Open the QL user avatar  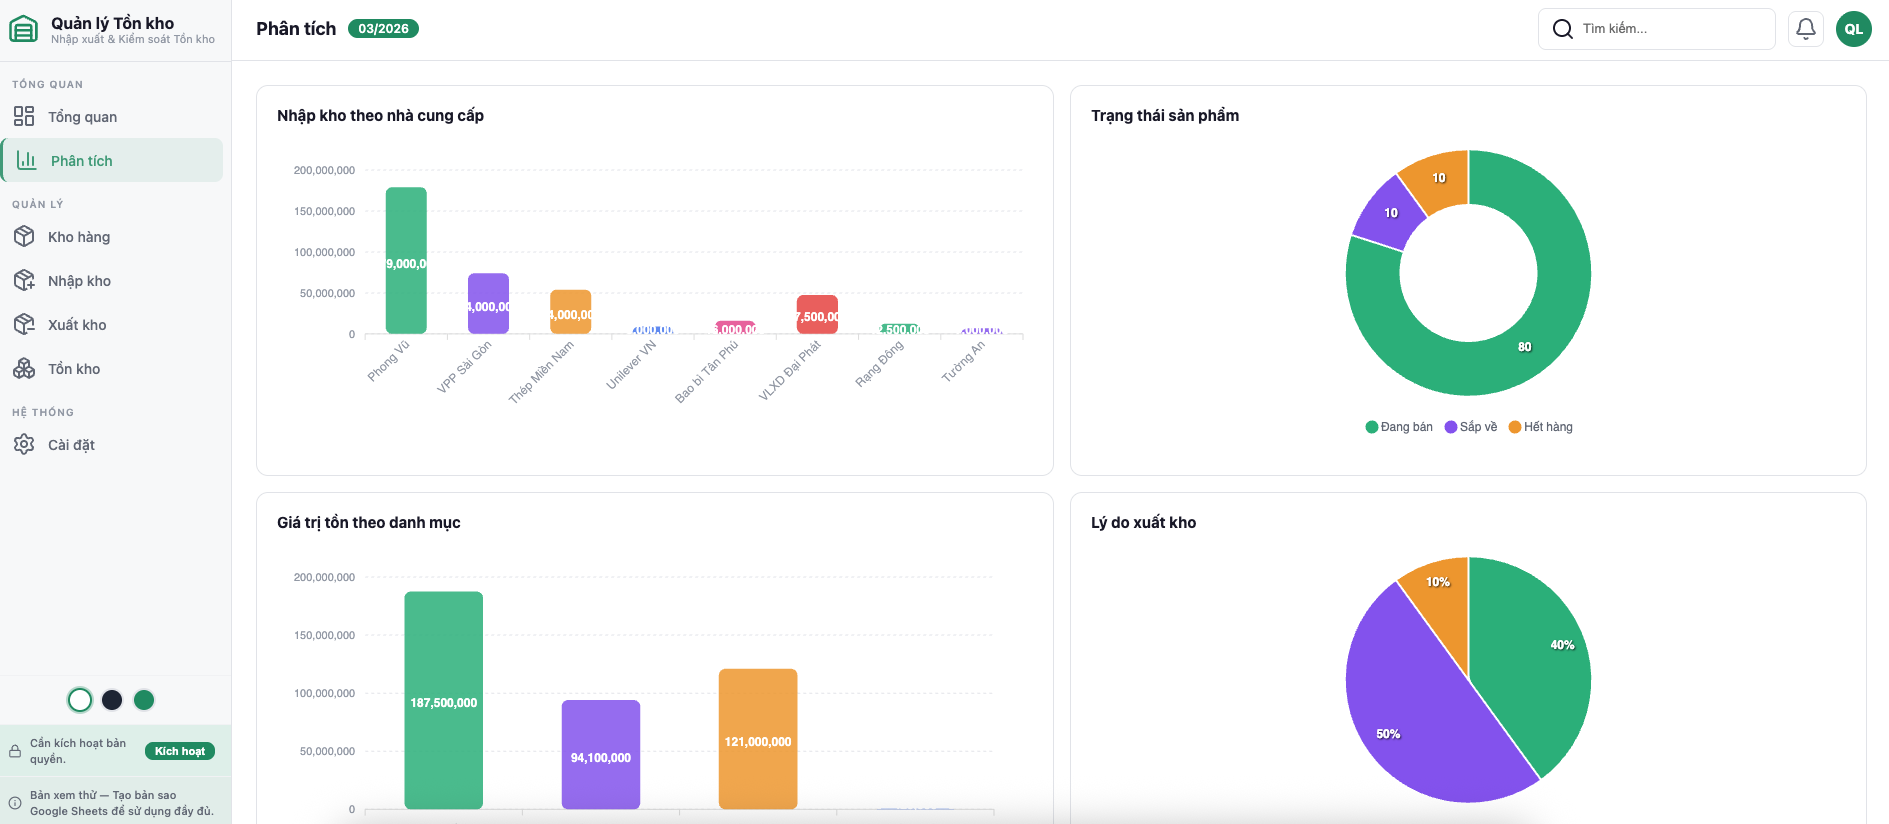pyautogui.click(x=1853, y=29)
